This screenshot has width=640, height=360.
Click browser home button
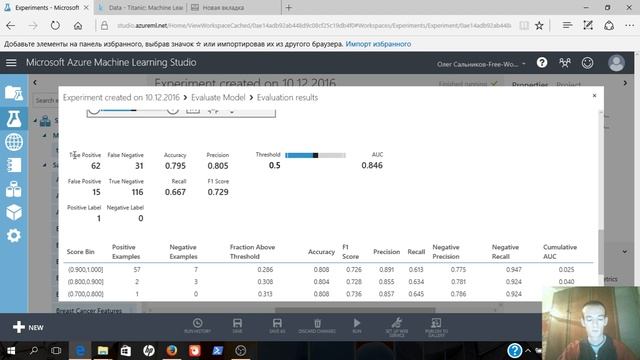pyautogui.click(x=78, y=25)
